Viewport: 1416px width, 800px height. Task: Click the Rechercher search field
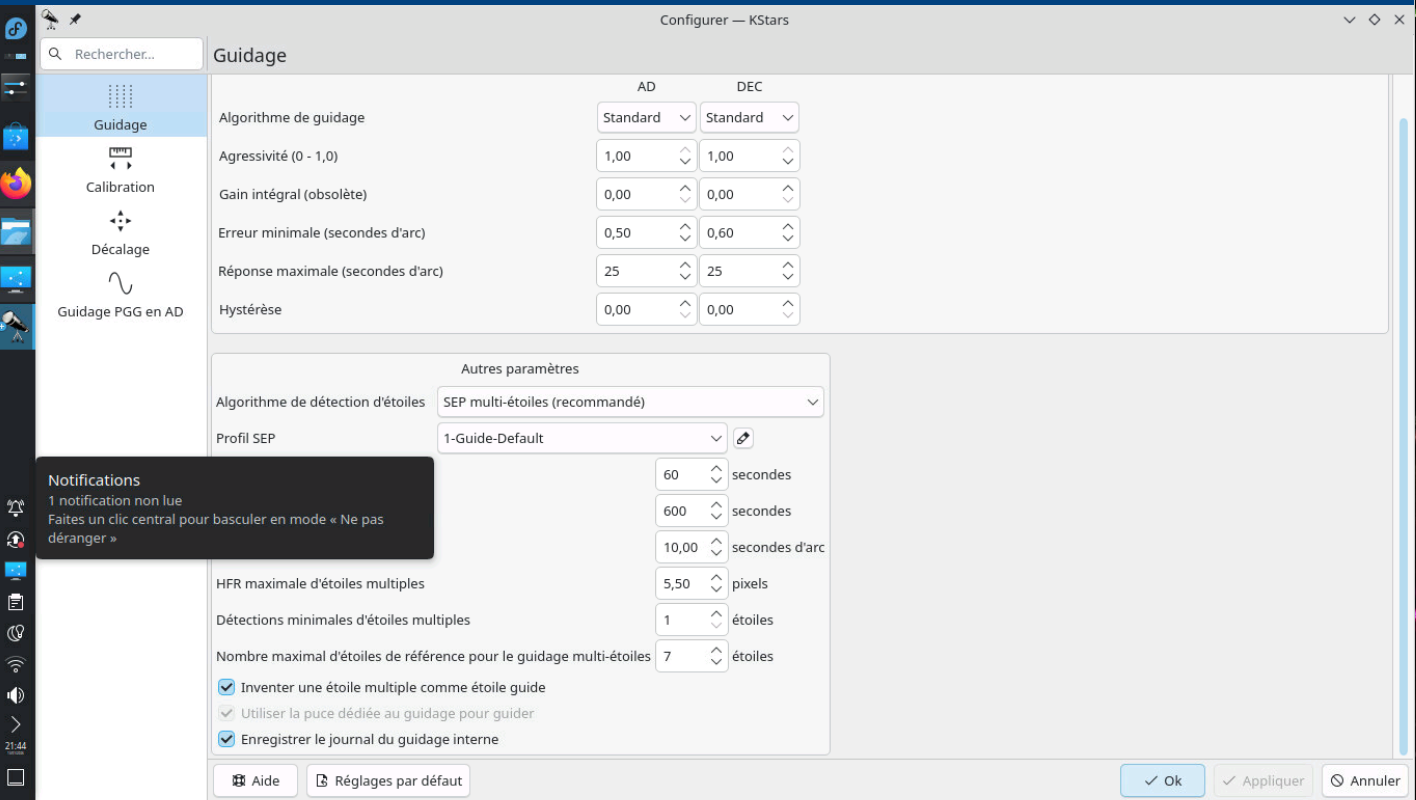coord(121,54)
